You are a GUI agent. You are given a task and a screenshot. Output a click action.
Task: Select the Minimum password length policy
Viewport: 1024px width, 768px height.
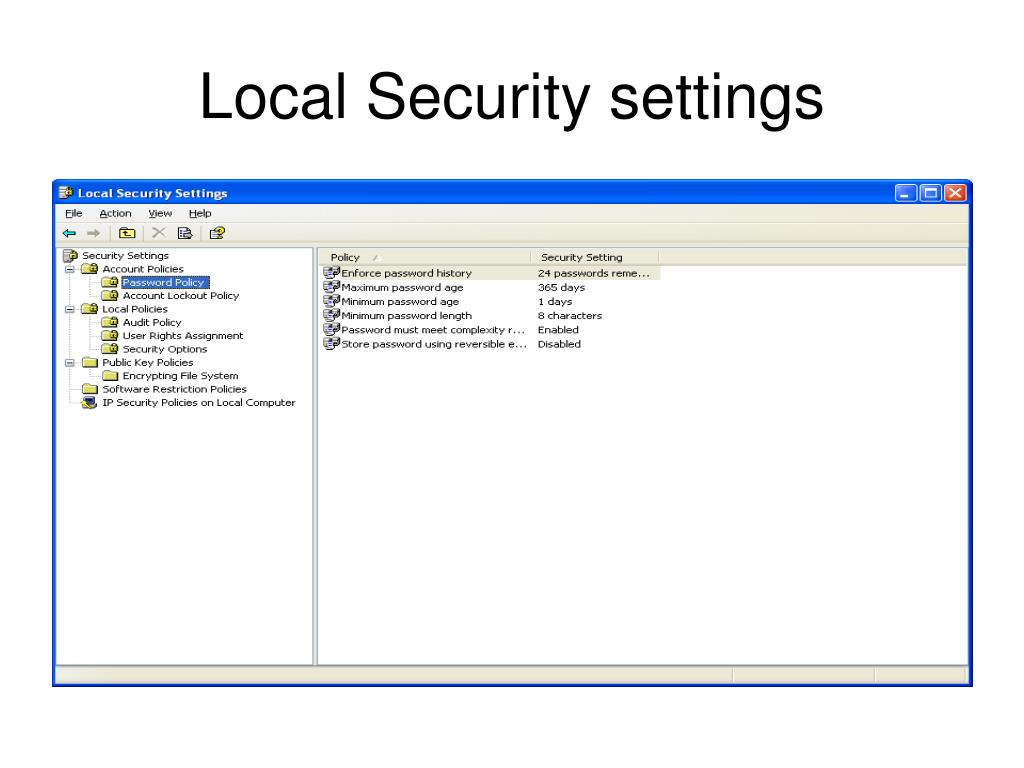coord(406,315)
